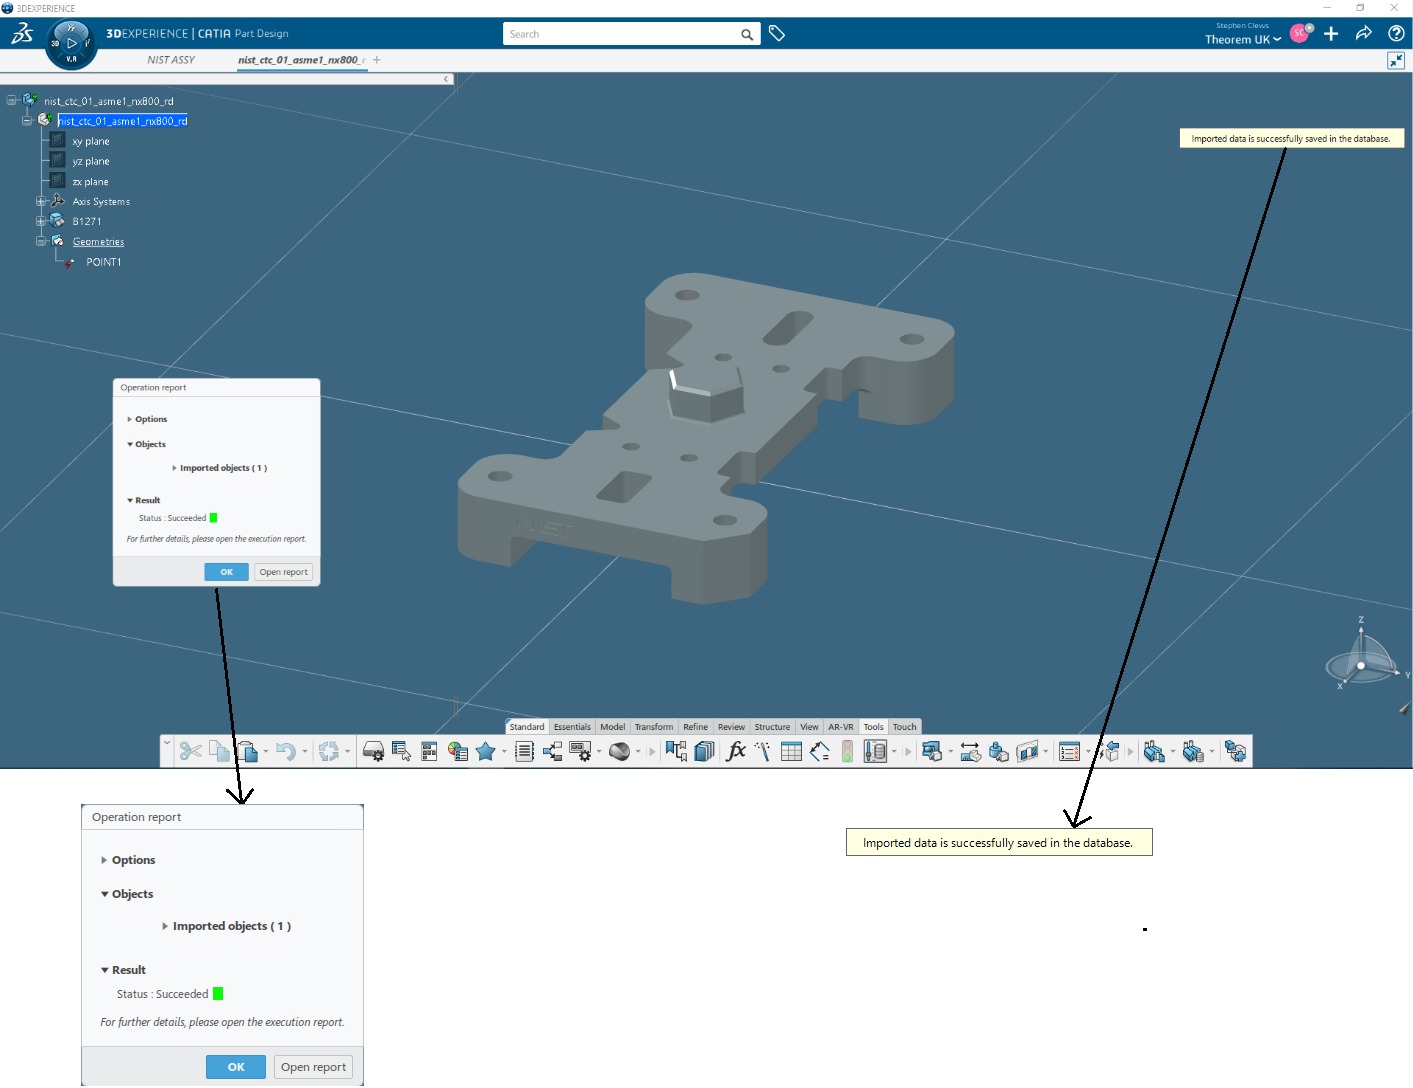The image size is (1413, 1088).
Task: Select the Essentials toolbar tab
Action: [572, 727]
